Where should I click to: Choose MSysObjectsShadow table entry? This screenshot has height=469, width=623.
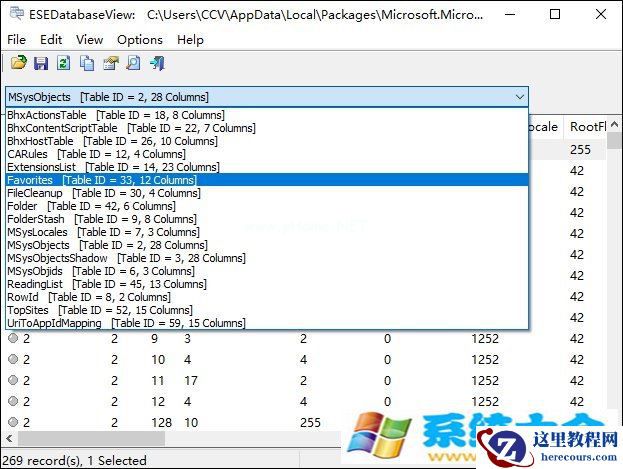[267, 258]
